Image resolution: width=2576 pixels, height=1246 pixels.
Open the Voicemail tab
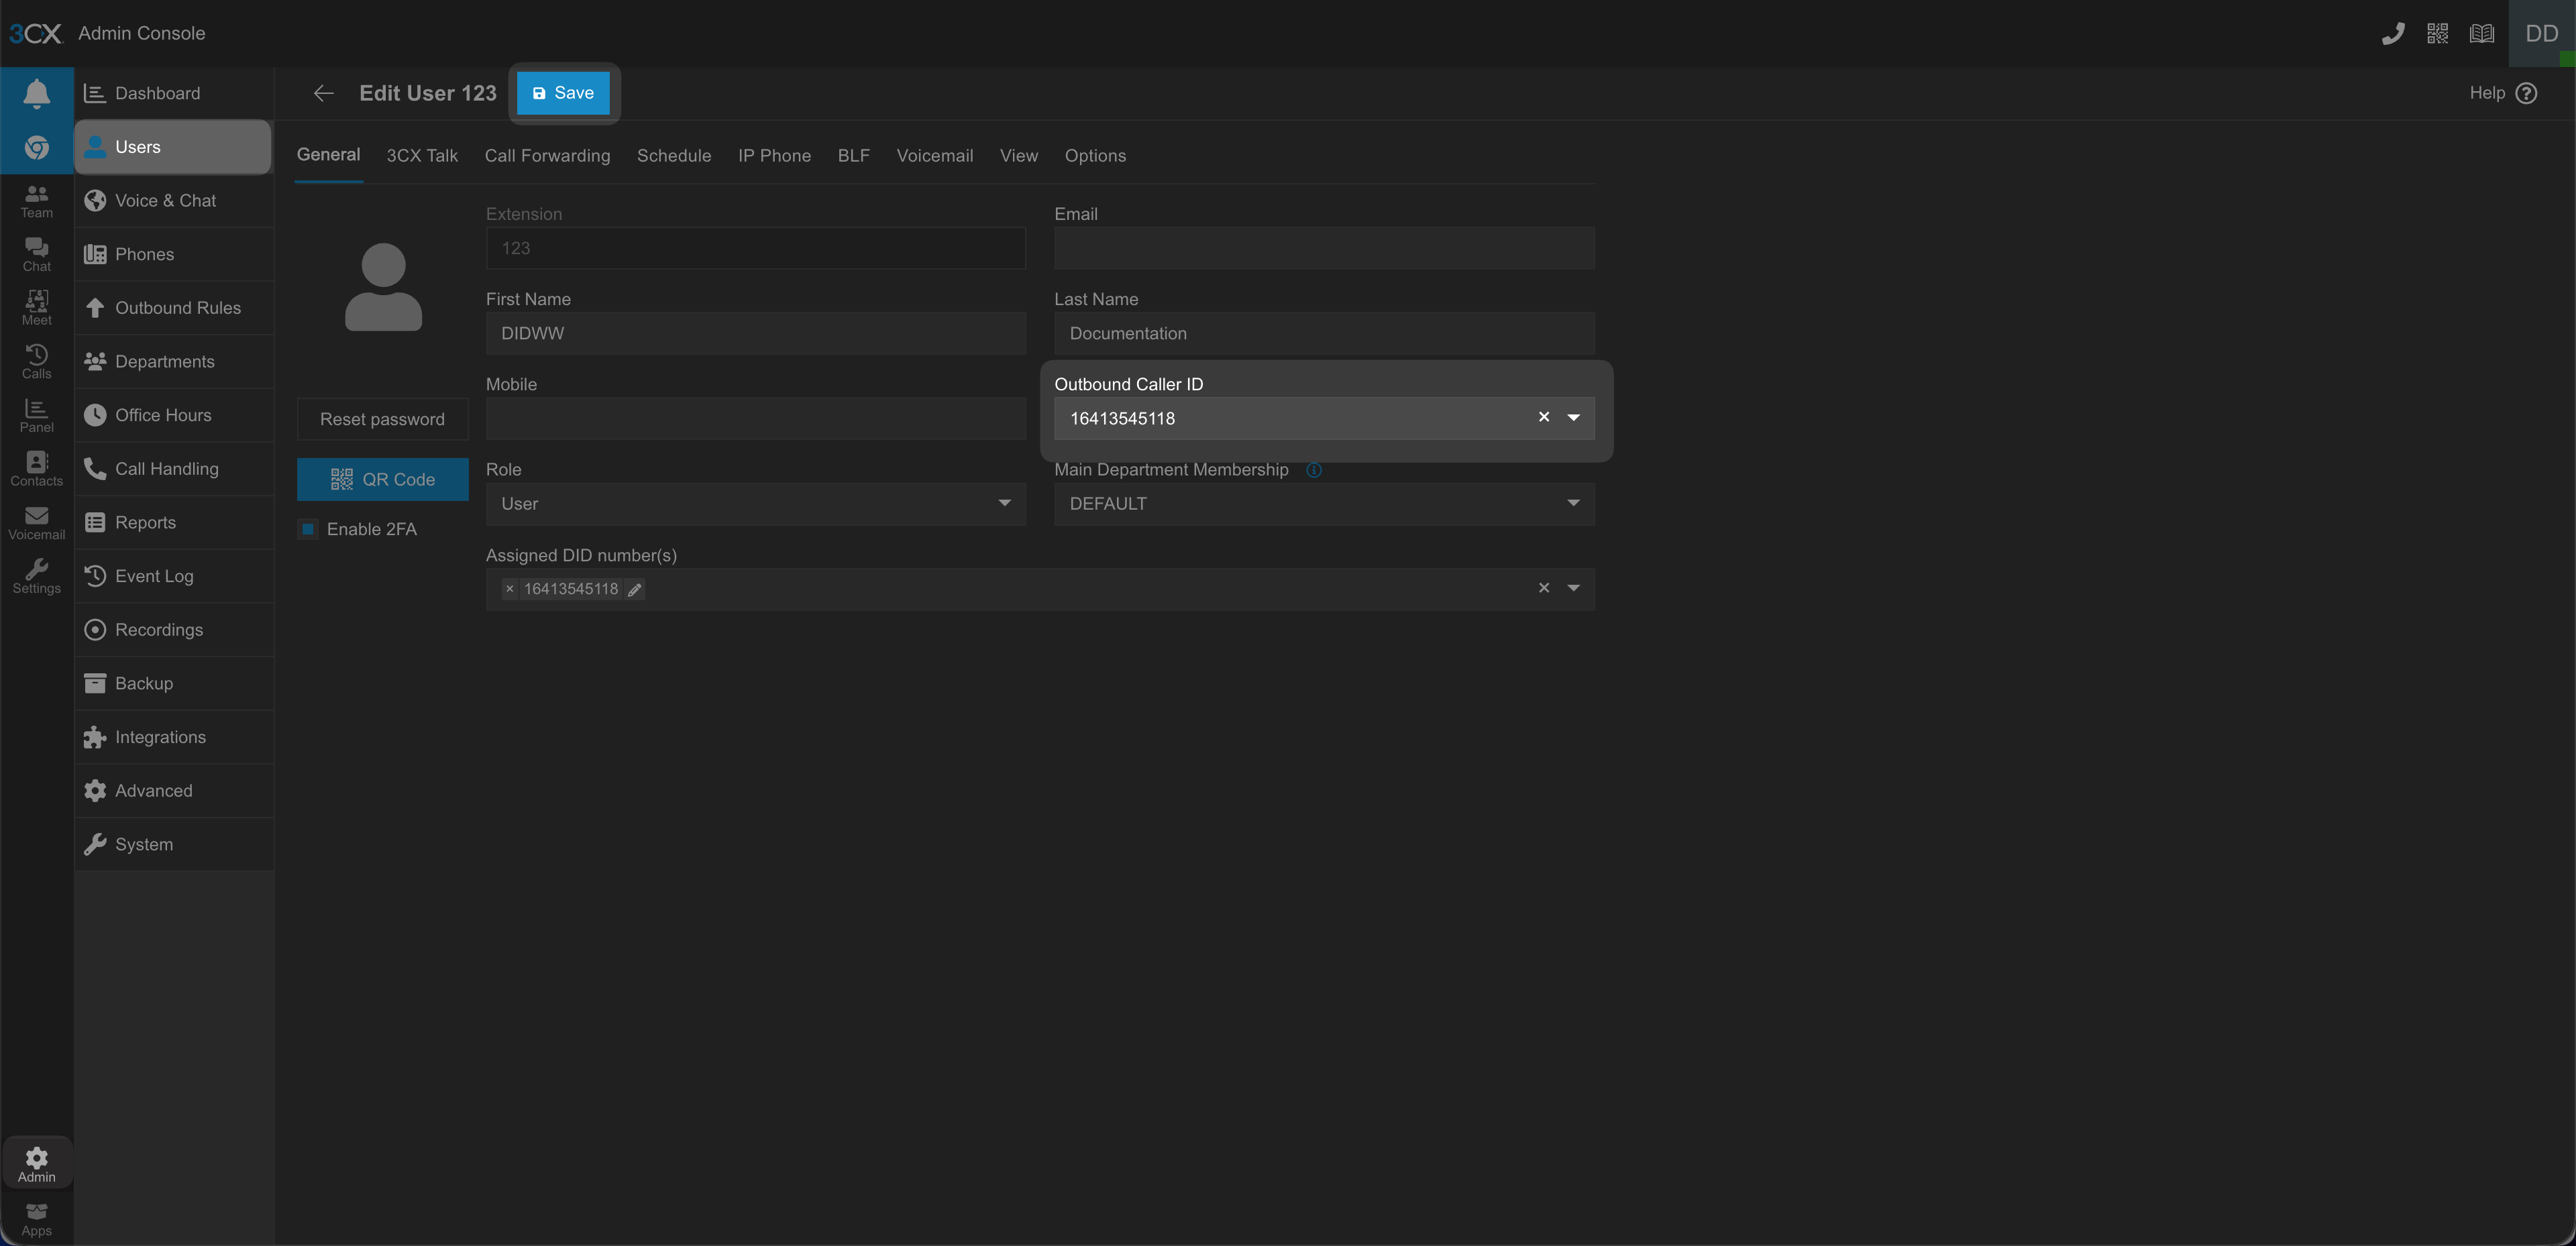pos(934,155)
